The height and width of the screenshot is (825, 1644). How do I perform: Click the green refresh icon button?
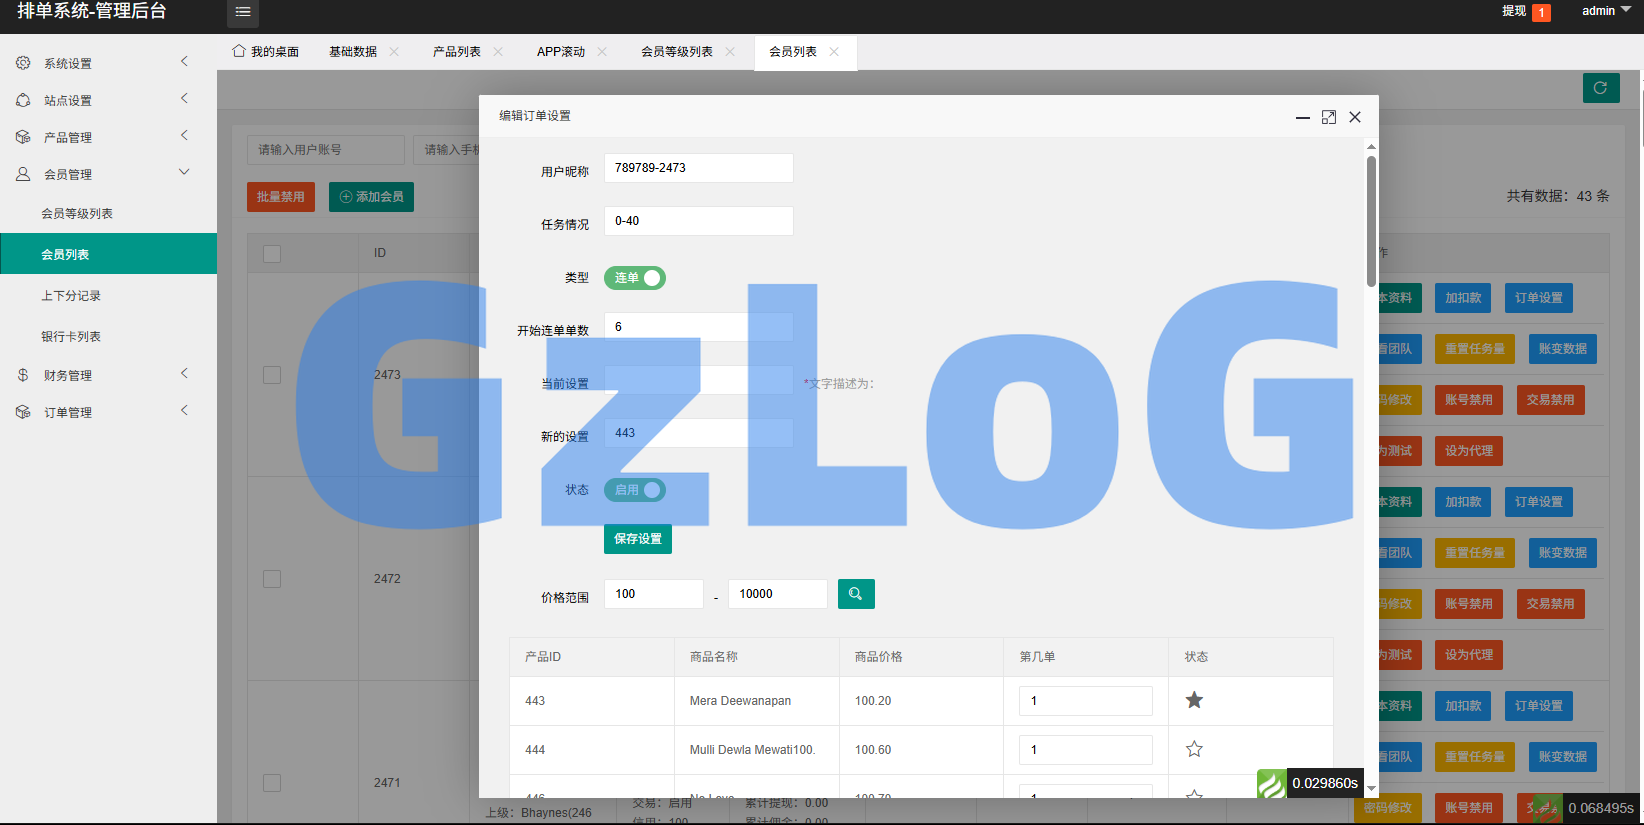(1600, 88)
